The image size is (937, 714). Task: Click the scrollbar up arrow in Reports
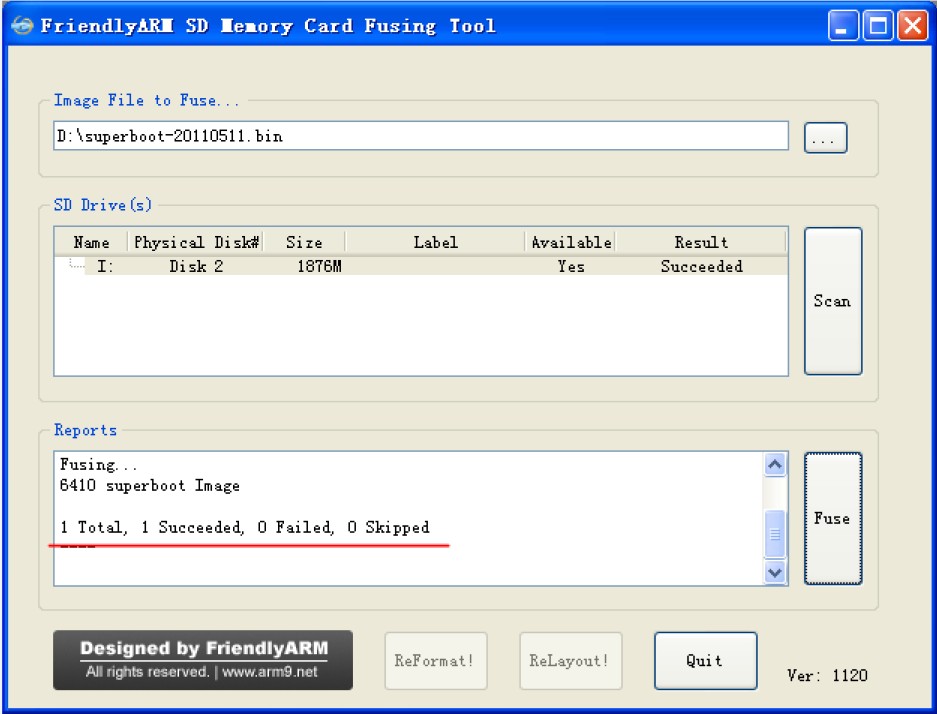(777, 462)
